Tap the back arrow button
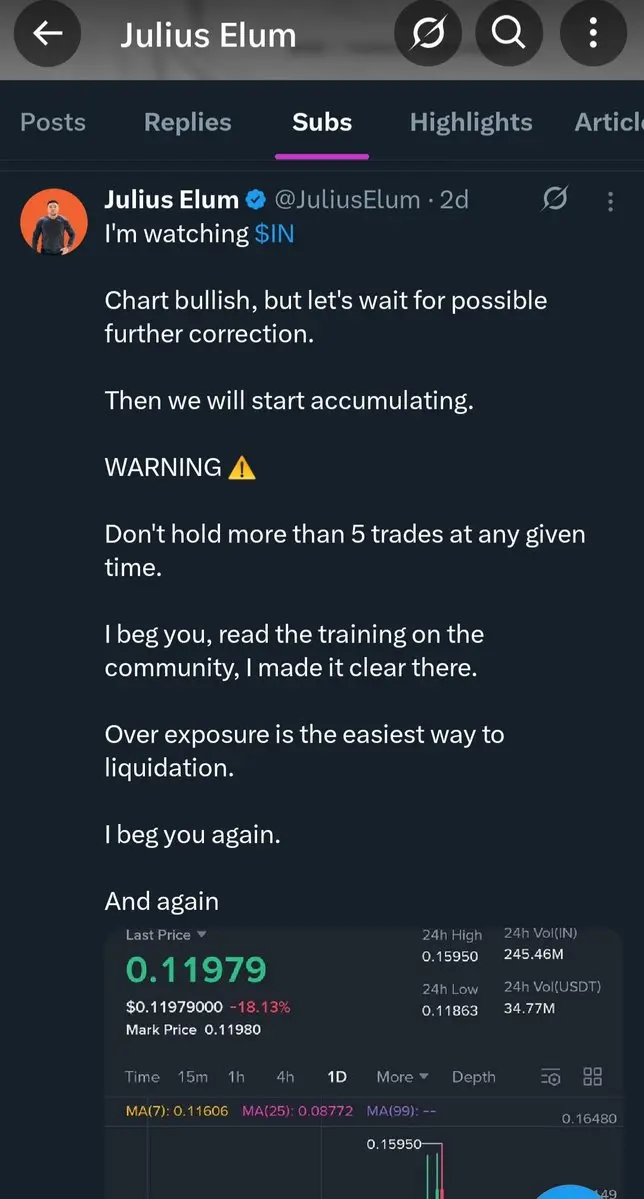644x1199 pixels. point(47,34)
